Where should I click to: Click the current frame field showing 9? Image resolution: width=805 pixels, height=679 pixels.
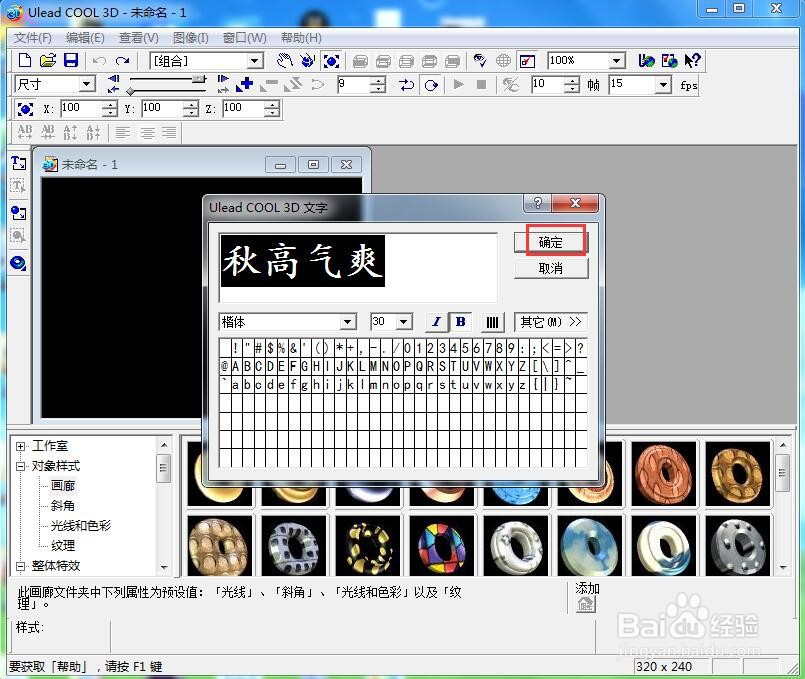[x=354, y=84]
